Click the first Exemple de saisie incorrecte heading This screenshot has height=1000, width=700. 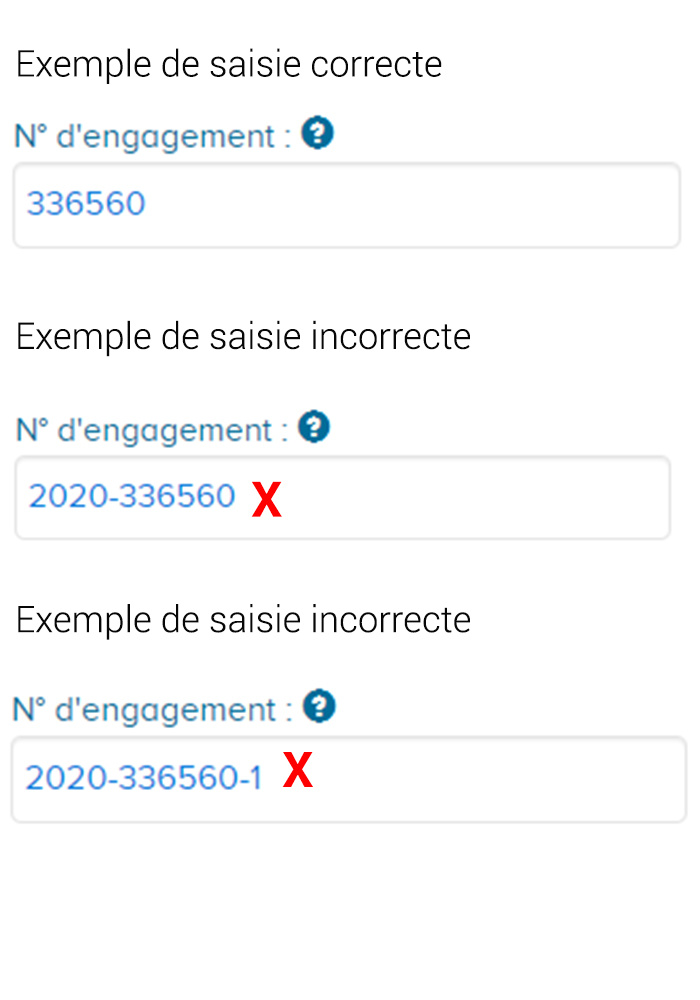243,337
